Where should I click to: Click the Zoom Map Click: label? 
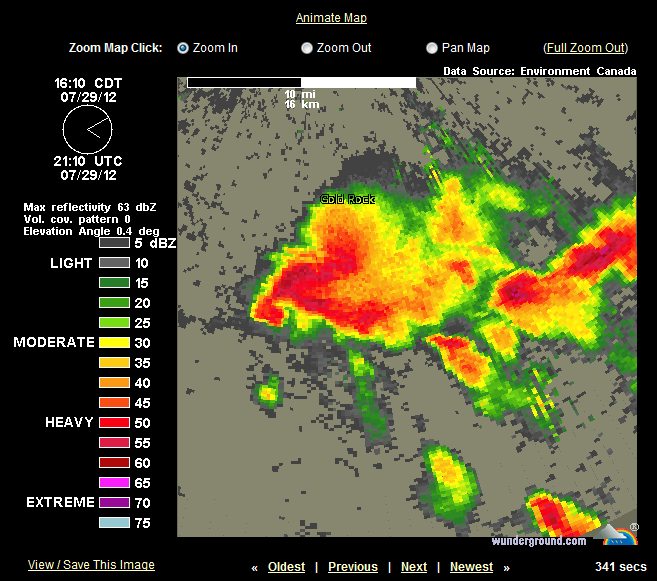115,48
